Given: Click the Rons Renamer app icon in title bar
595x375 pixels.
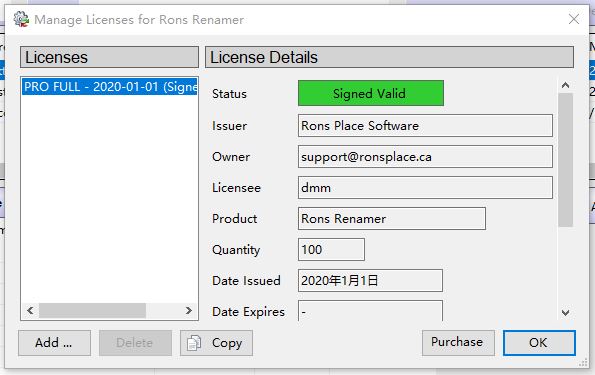Looking at the screenshot, I should (x=21, y=19).
